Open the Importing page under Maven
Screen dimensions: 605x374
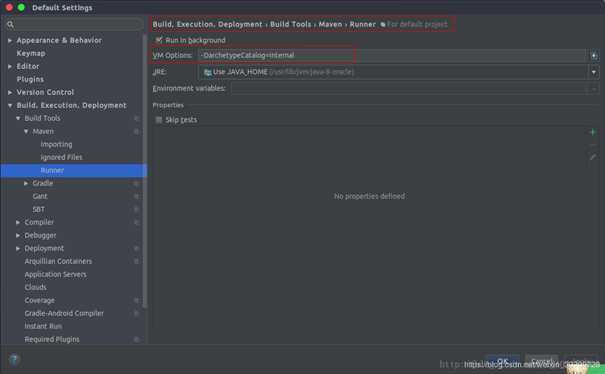(x=56, y=144)
